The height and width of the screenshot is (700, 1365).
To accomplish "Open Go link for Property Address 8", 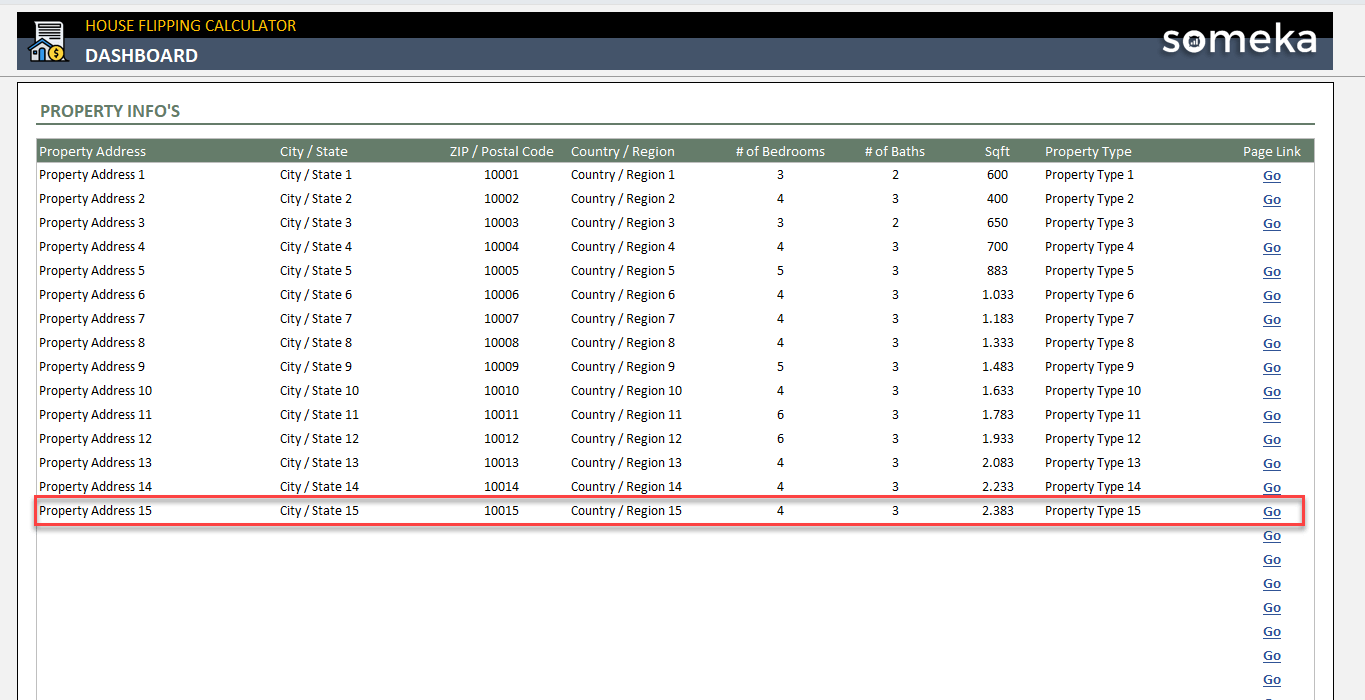I will [1271, 344].
